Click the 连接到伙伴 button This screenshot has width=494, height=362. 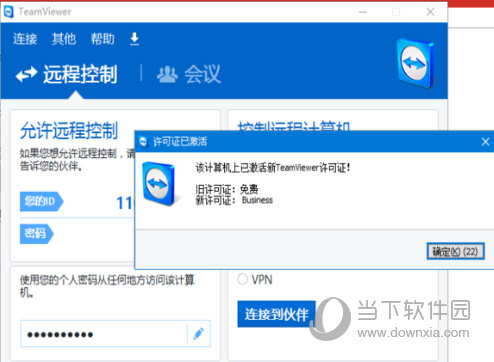coord(276,314)
